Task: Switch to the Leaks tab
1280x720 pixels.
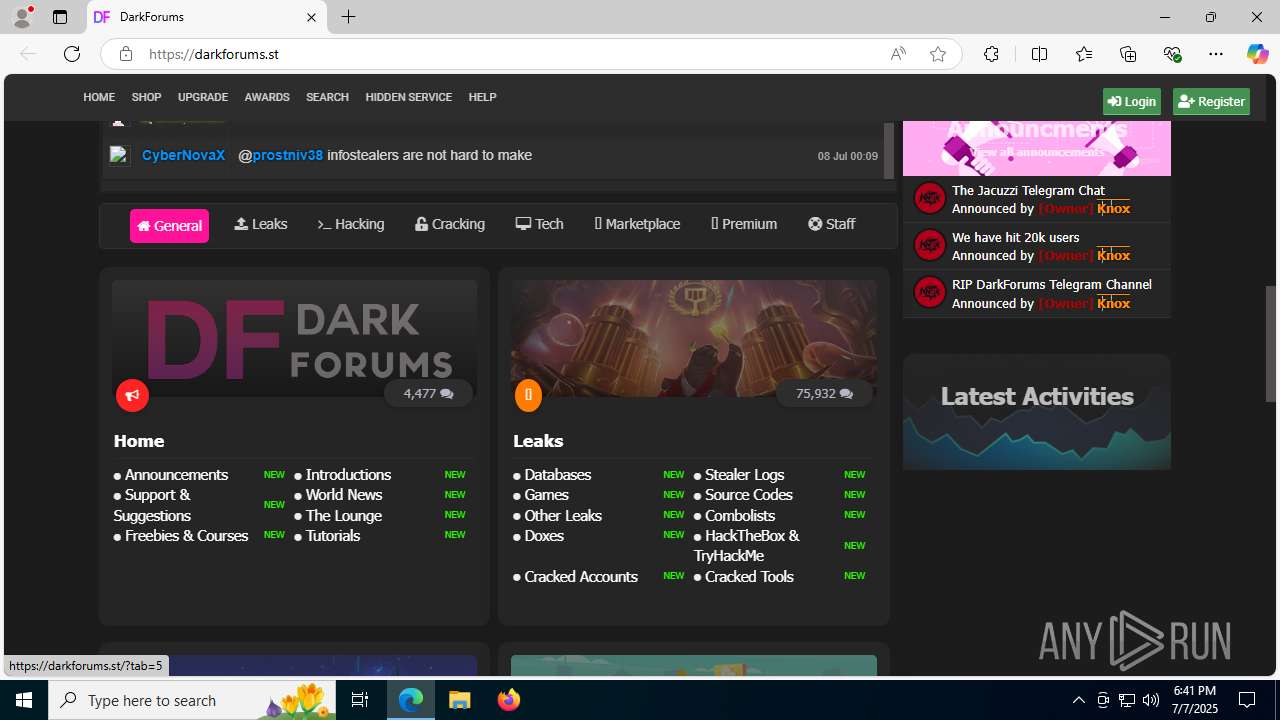Action: pyautogui.click(x=261, y=224)
